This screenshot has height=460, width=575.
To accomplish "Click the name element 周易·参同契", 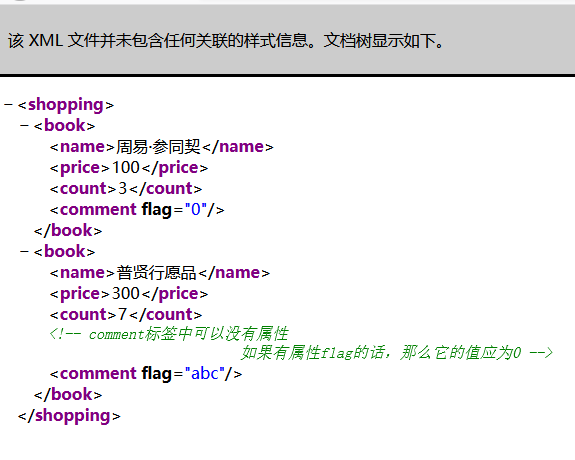I will (x=162, y=147).
